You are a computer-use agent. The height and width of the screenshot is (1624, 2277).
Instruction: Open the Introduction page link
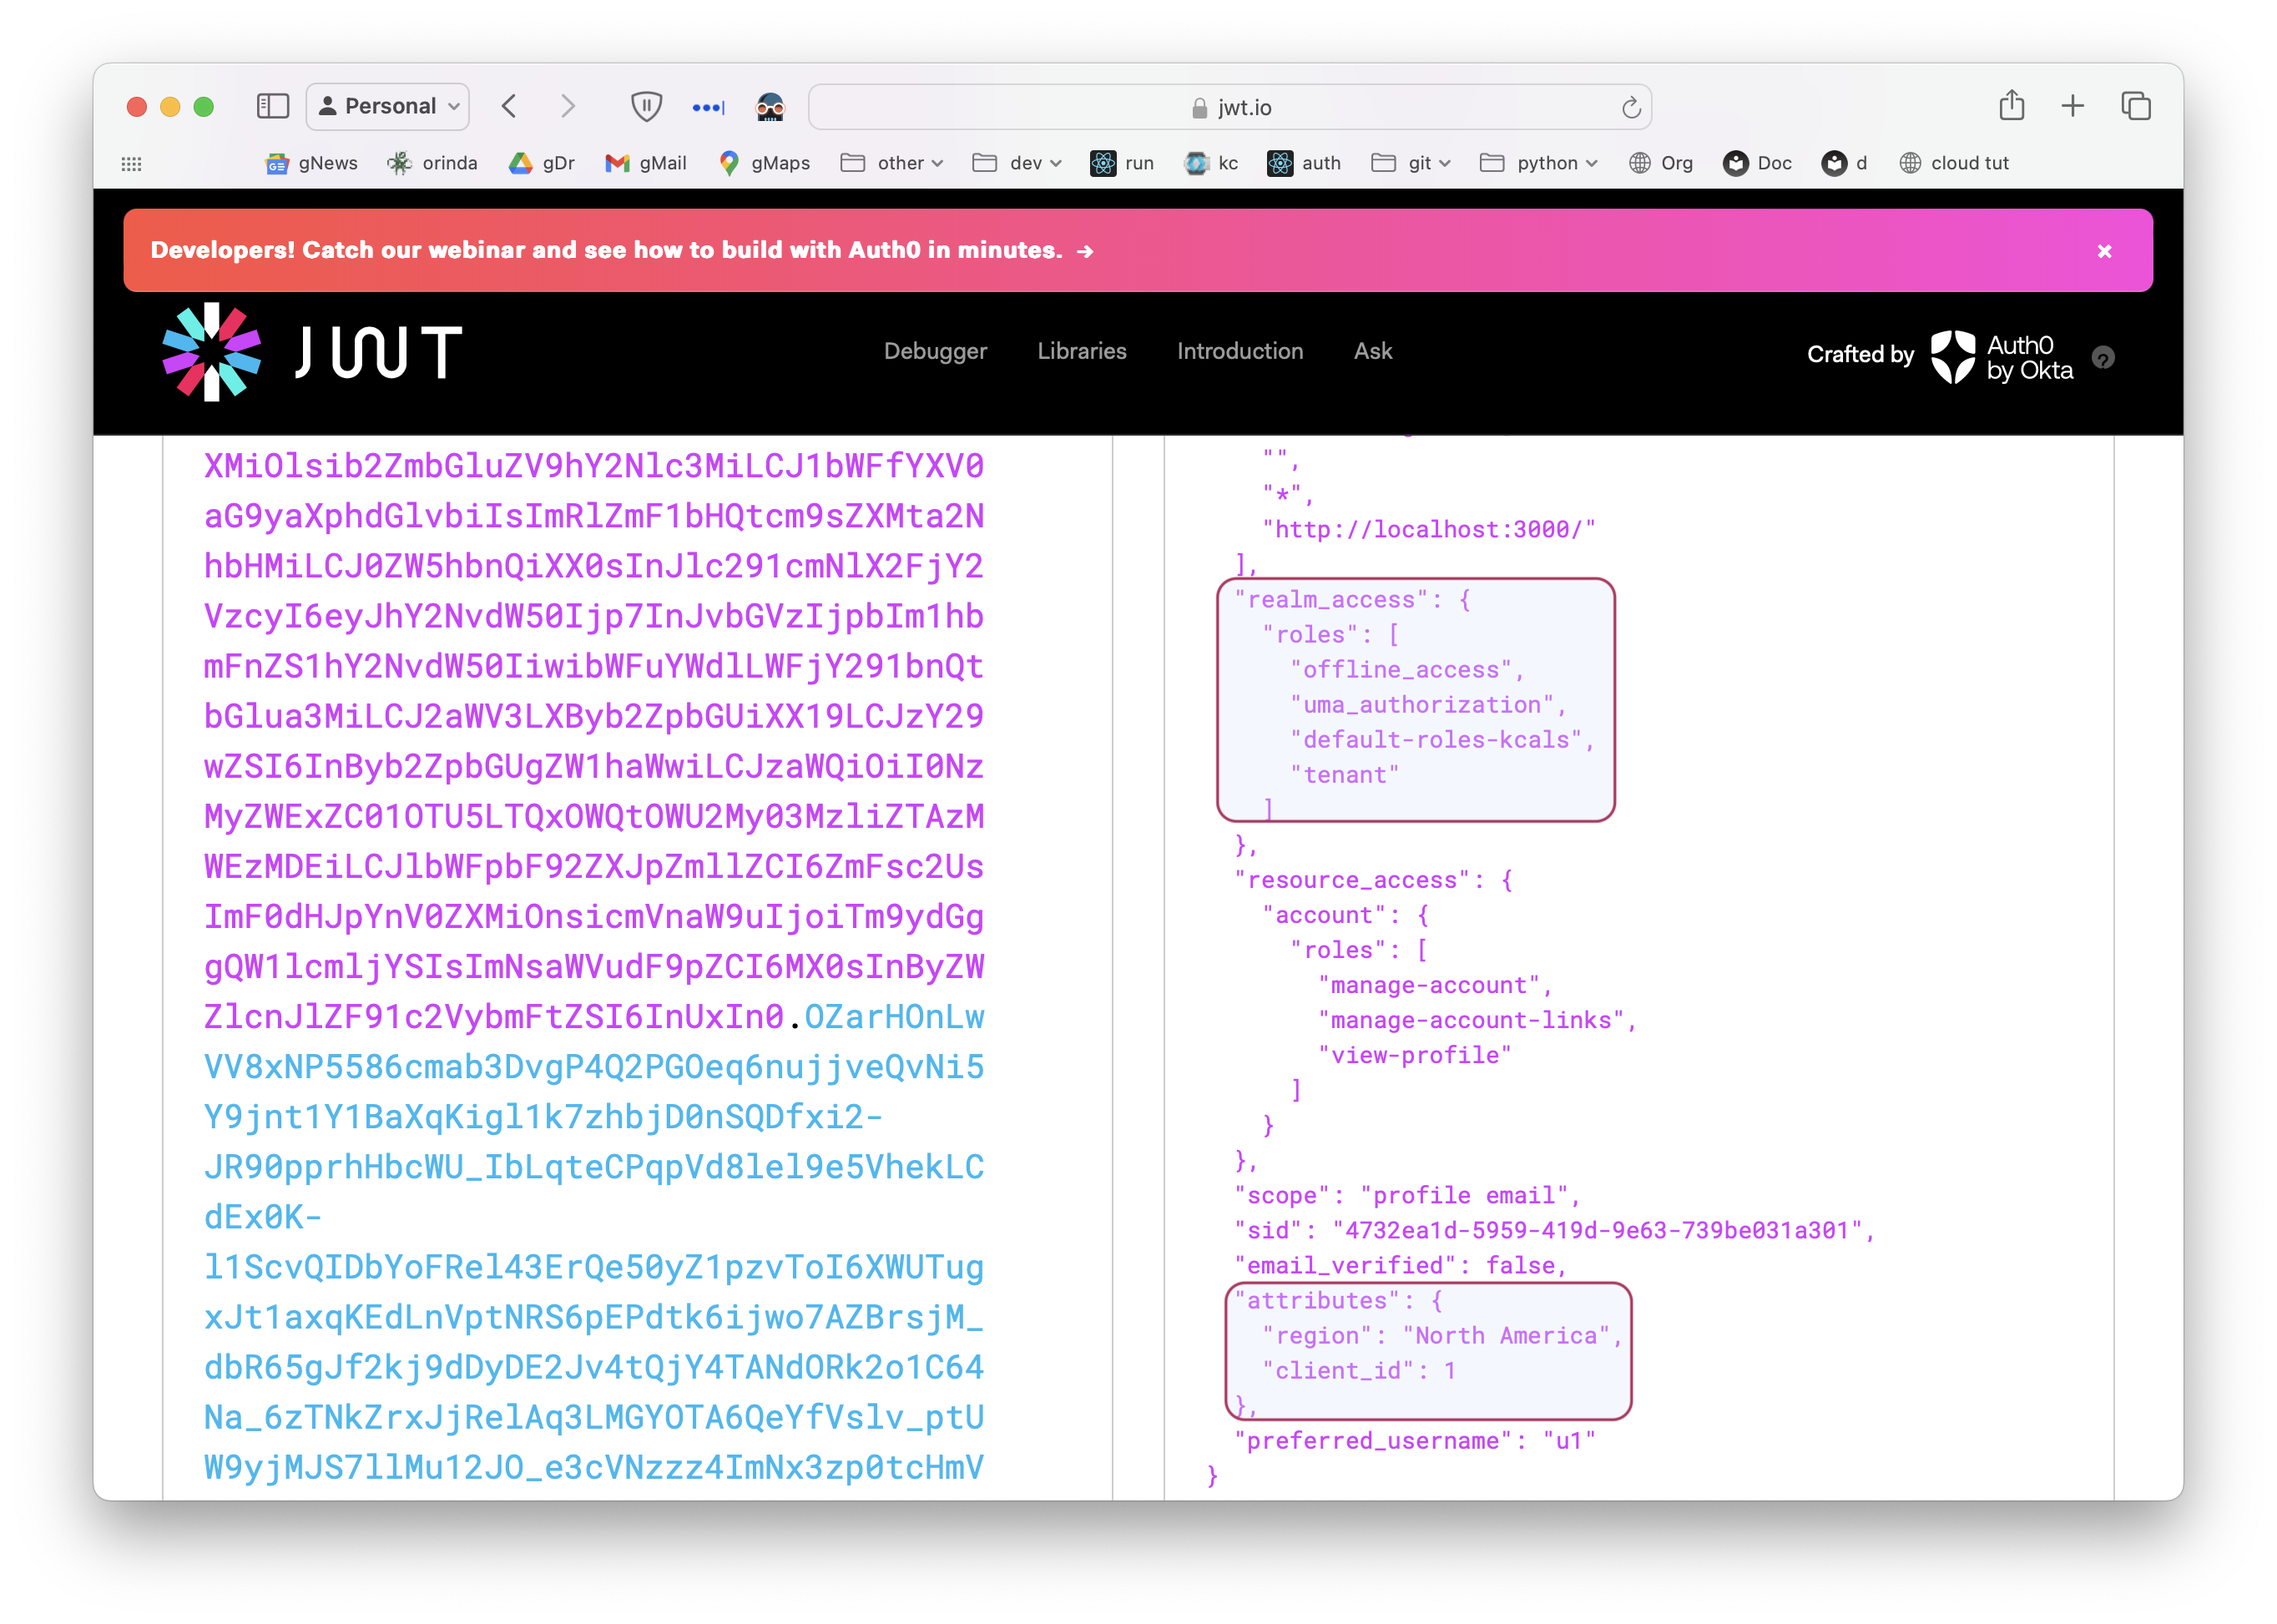pyautogui.click(x=1239, y=351)
